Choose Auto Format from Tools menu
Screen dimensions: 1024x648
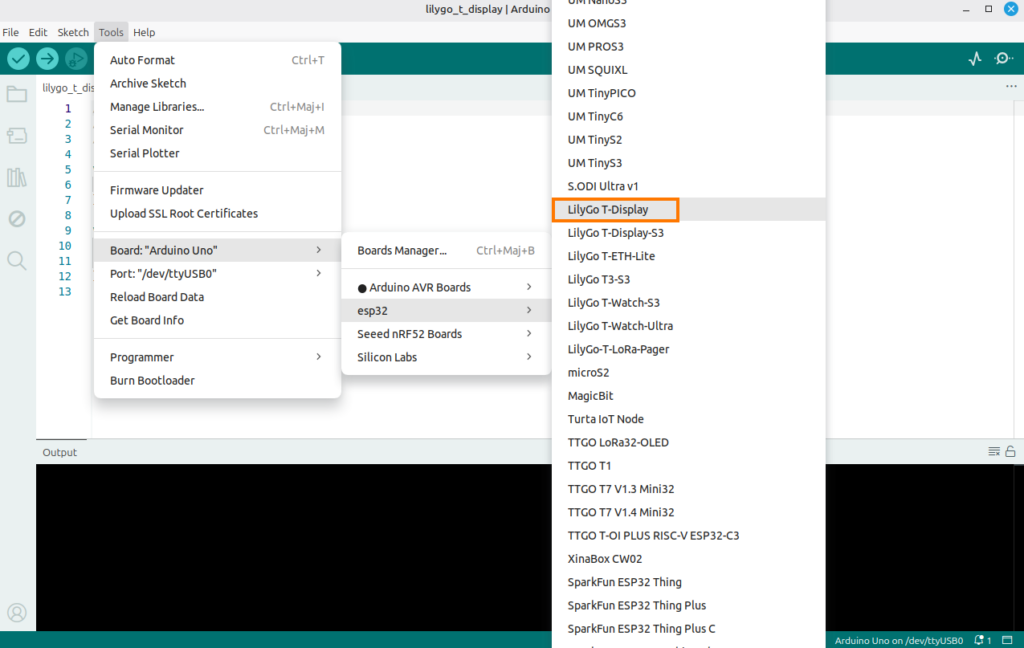(143, 60)
